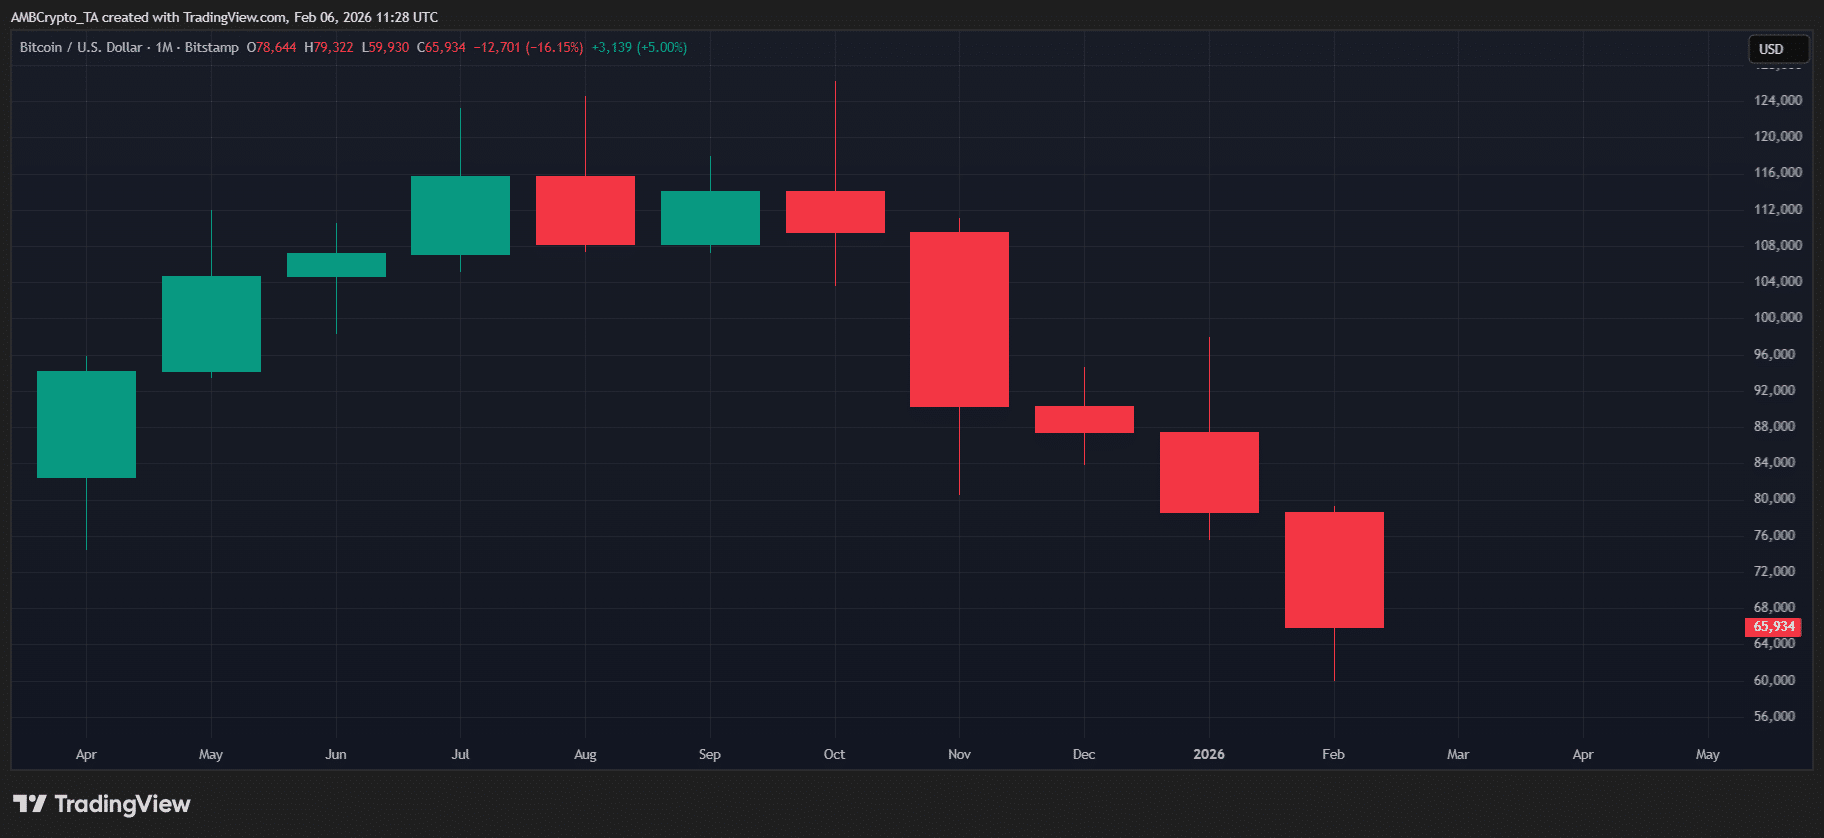Click the 108,000 price axis label
Screen dimensions: 1824x838
click(1778, 245)
